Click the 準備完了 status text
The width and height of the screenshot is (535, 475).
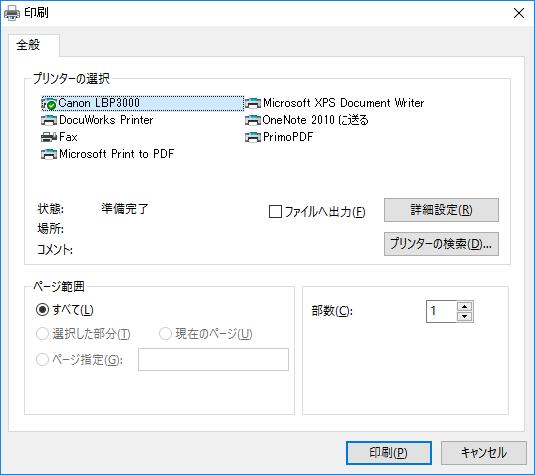pos(125,209)
